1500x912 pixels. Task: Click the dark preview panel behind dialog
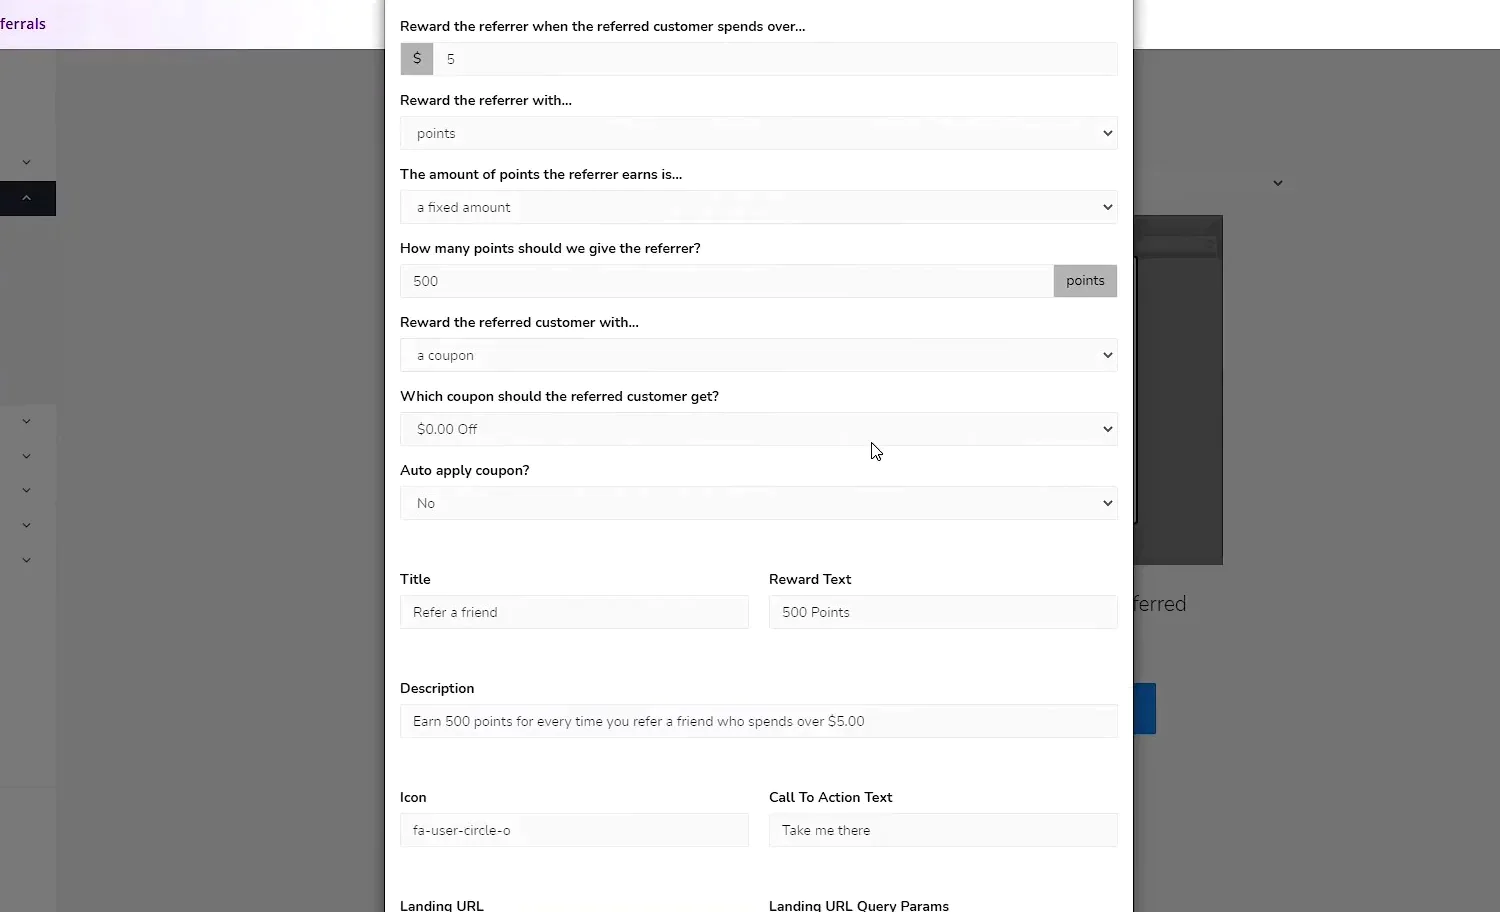tap(1180, 400)
